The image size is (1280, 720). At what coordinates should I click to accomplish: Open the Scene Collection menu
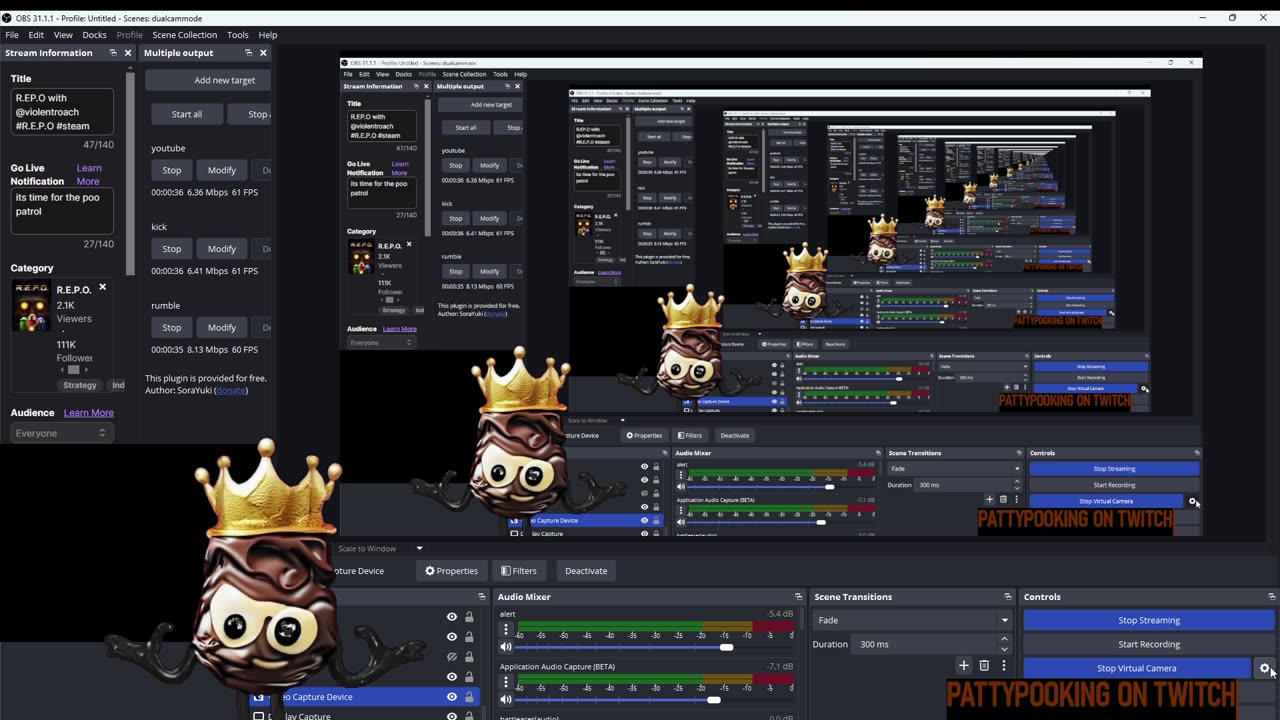(x=184, y=35)
